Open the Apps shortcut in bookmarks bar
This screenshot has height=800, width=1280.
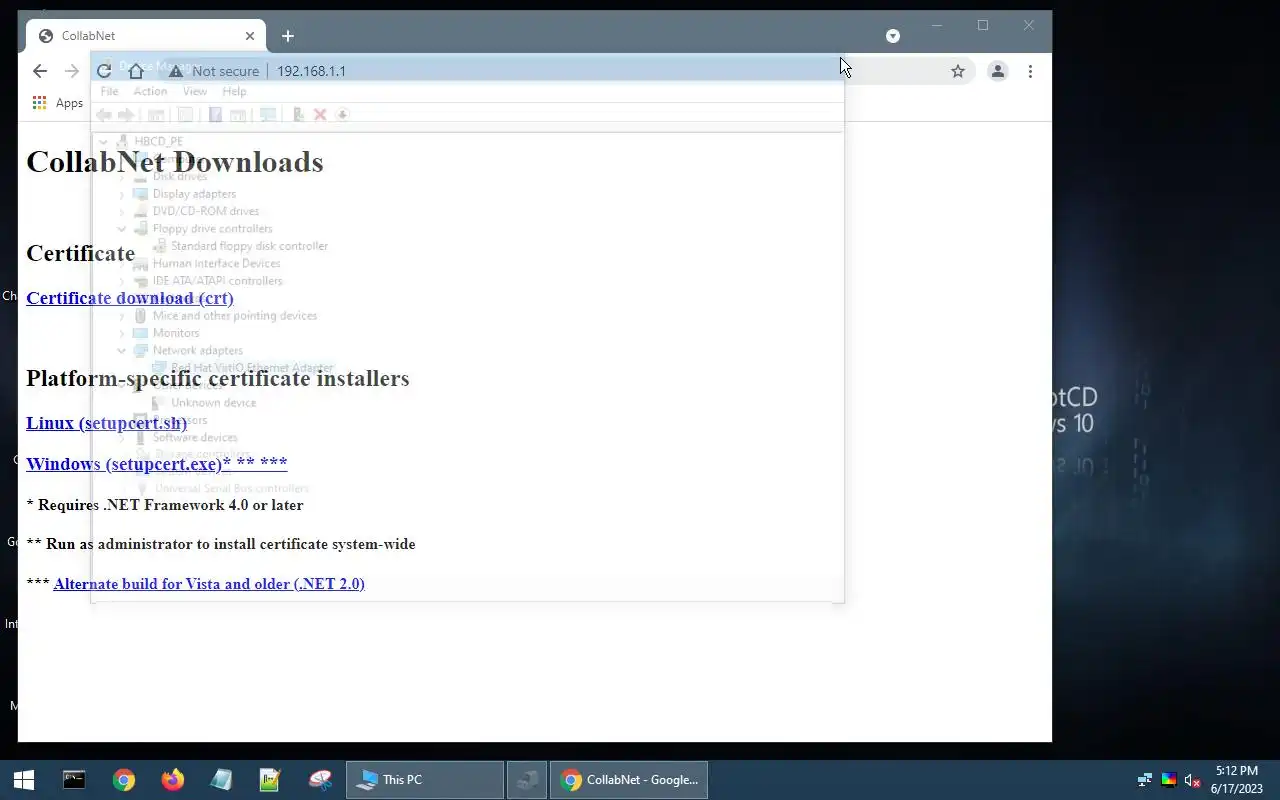58,103
